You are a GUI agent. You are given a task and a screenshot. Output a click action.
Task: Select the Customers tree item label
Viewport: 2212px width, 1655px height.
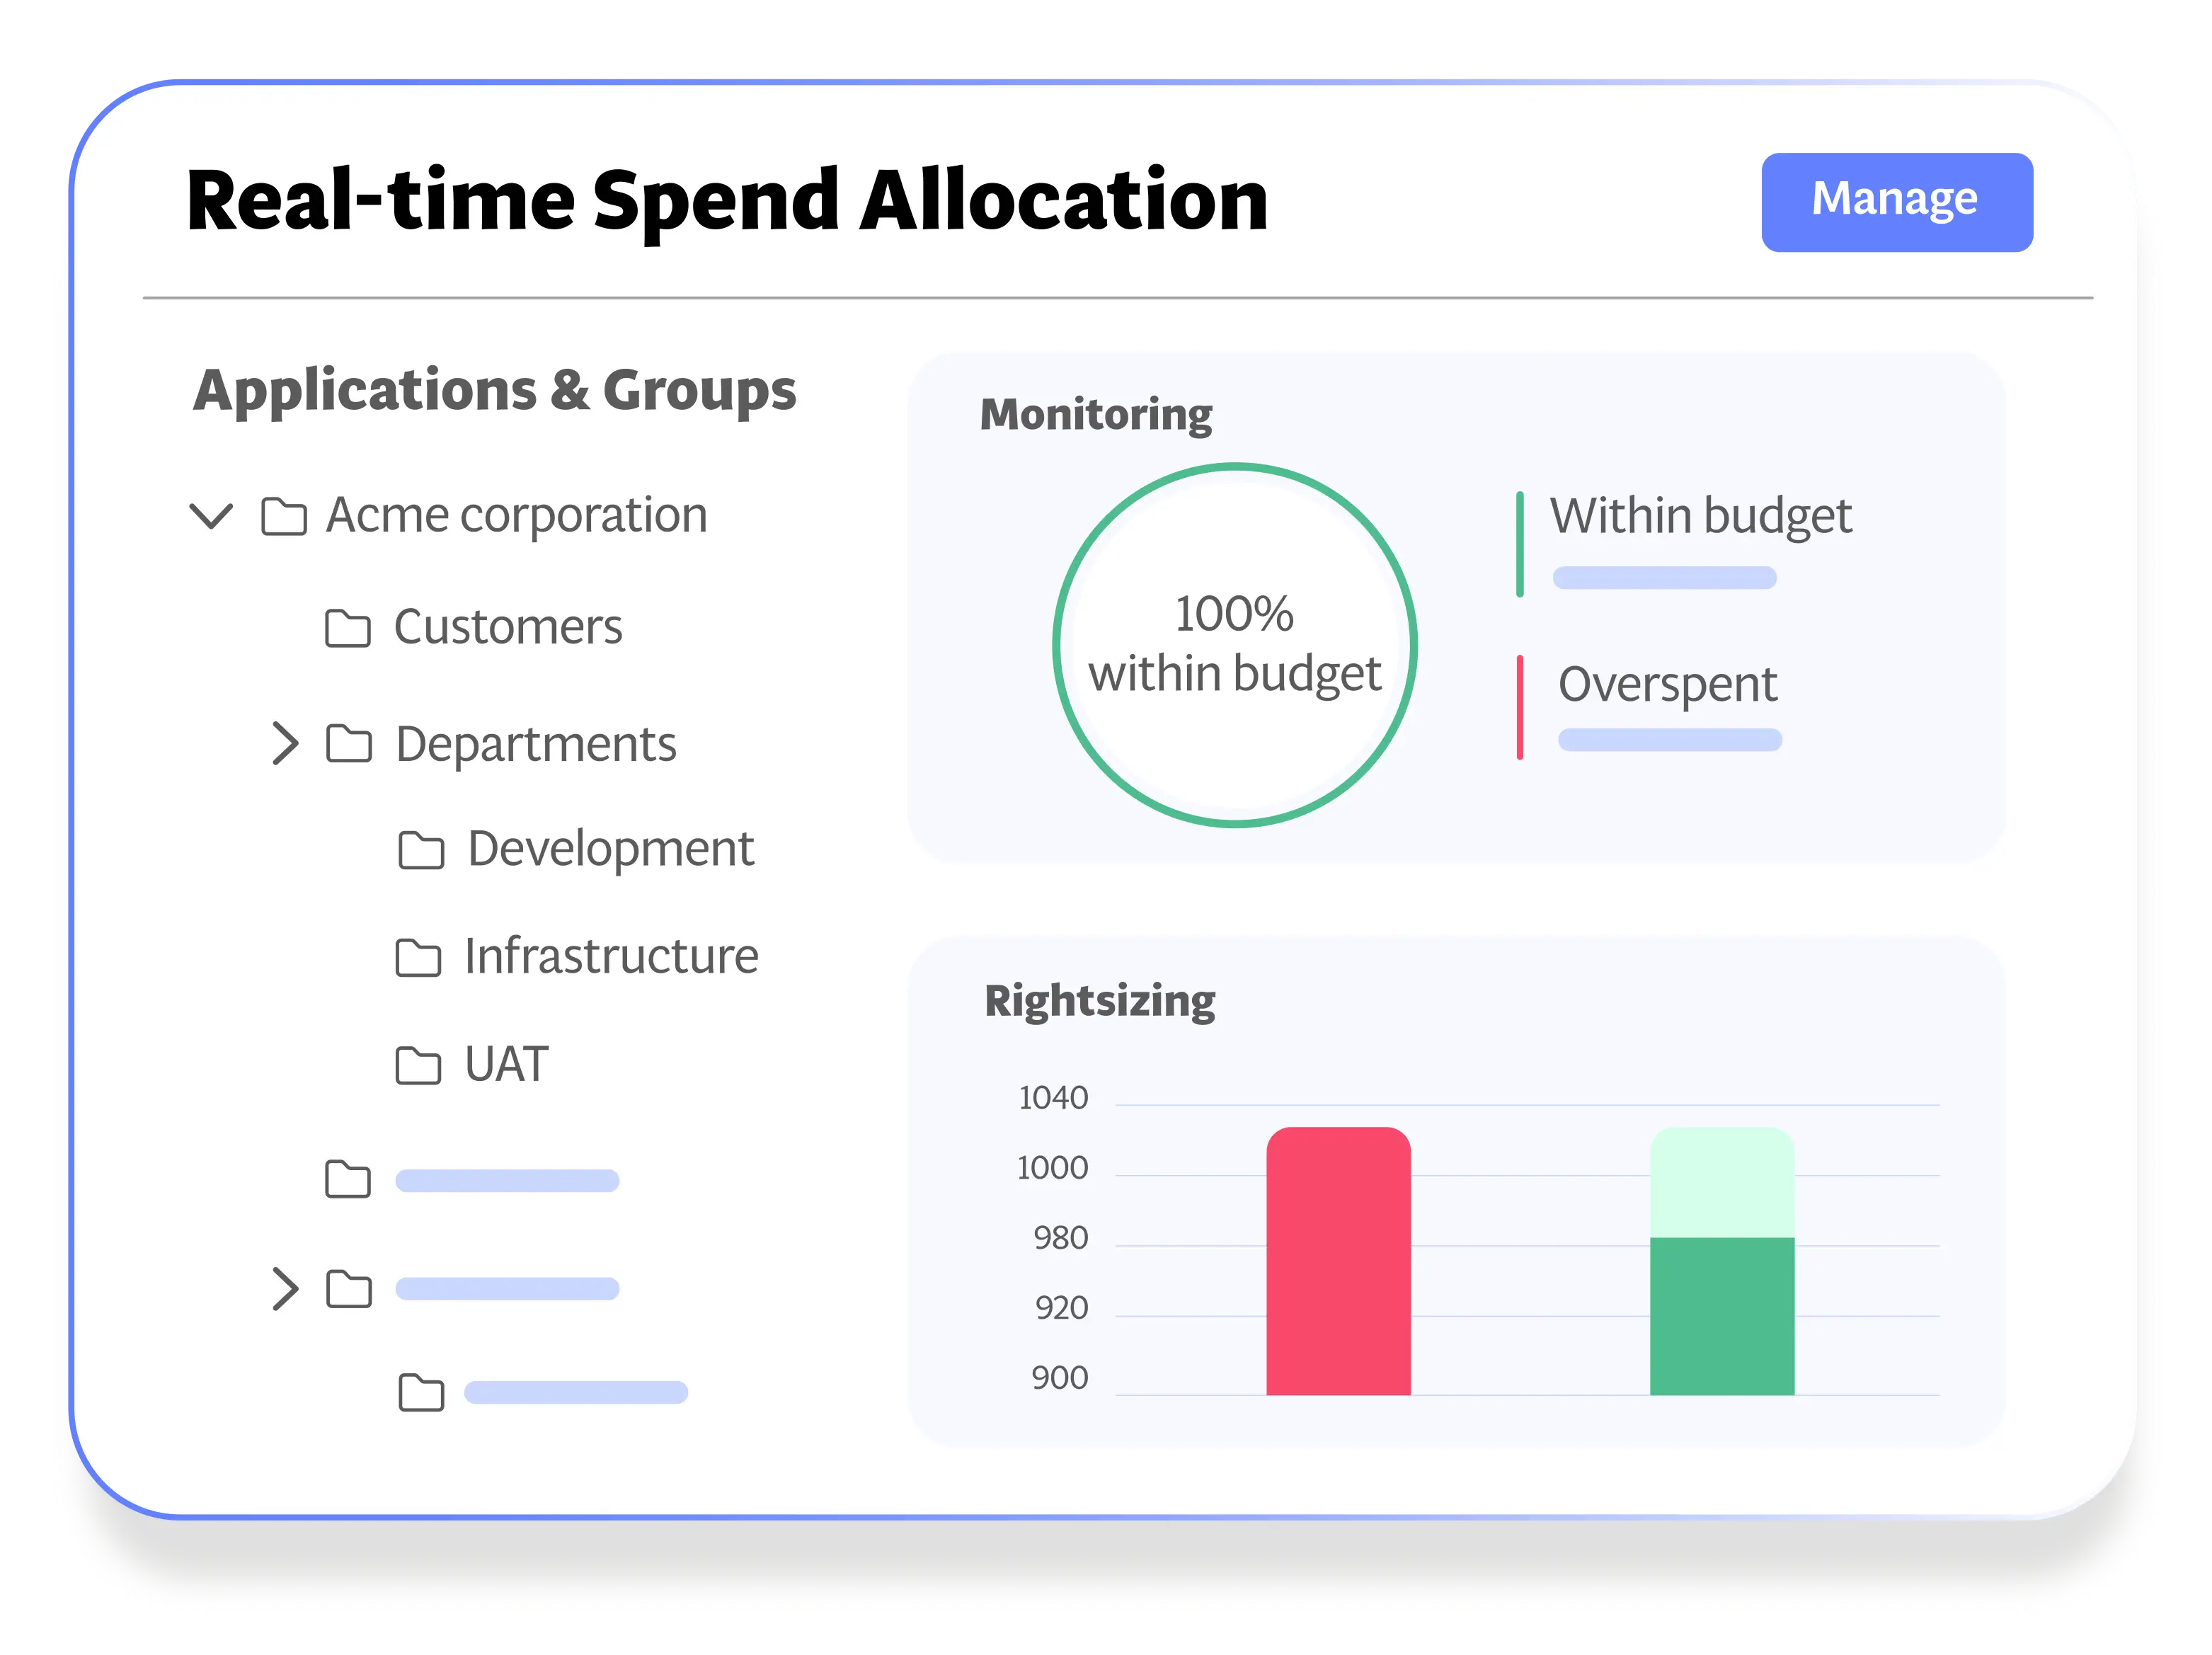[508, 628]
